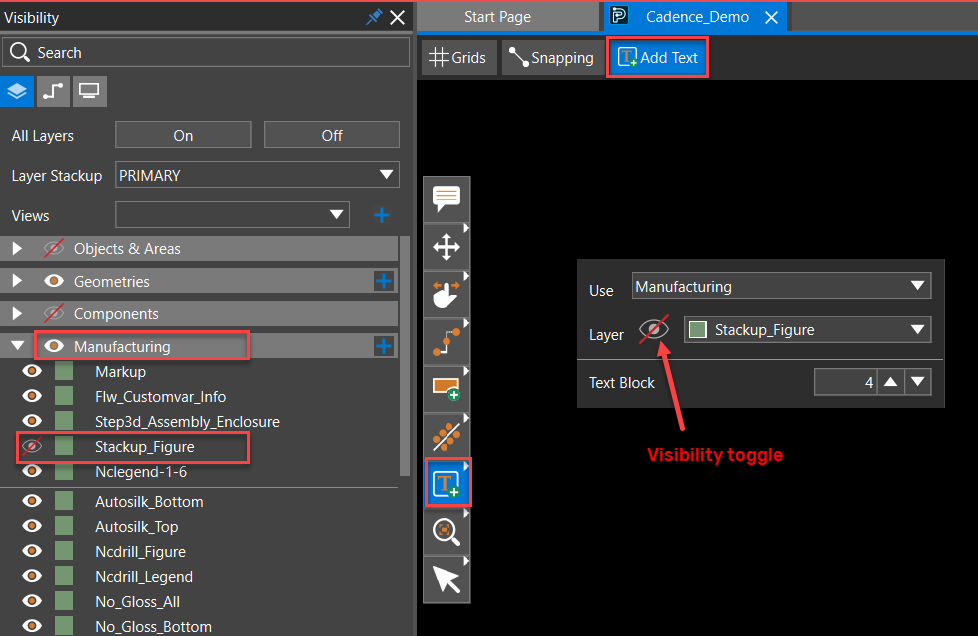The height and width of the screenshot is (636, 978).
Task: Close the Visibility panel
Action: 397,17
